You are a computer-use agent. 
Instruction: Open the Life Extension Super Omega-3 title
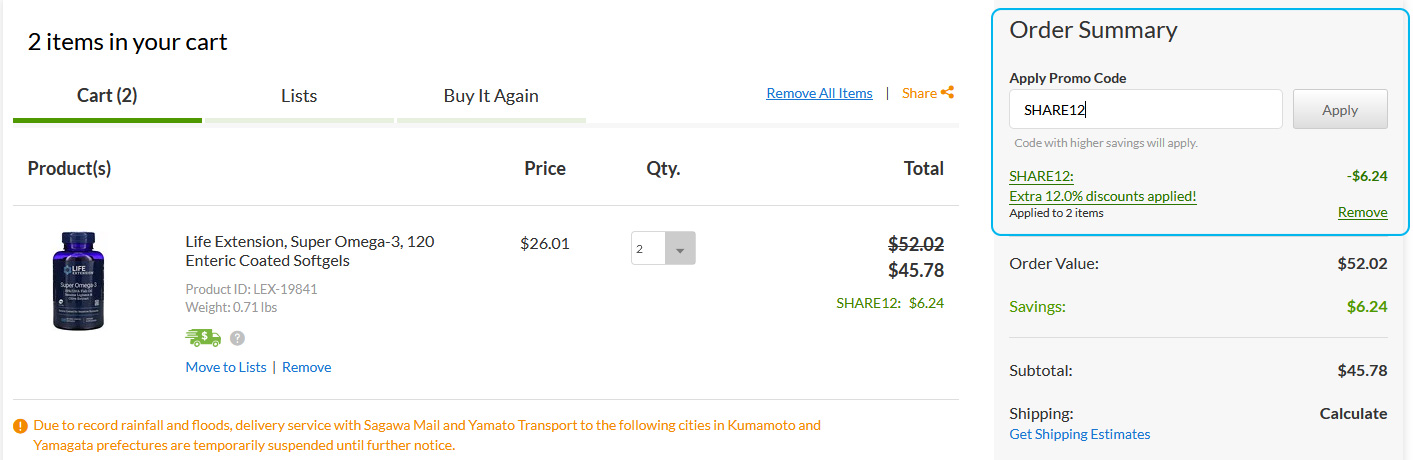(x=310, y=251)
